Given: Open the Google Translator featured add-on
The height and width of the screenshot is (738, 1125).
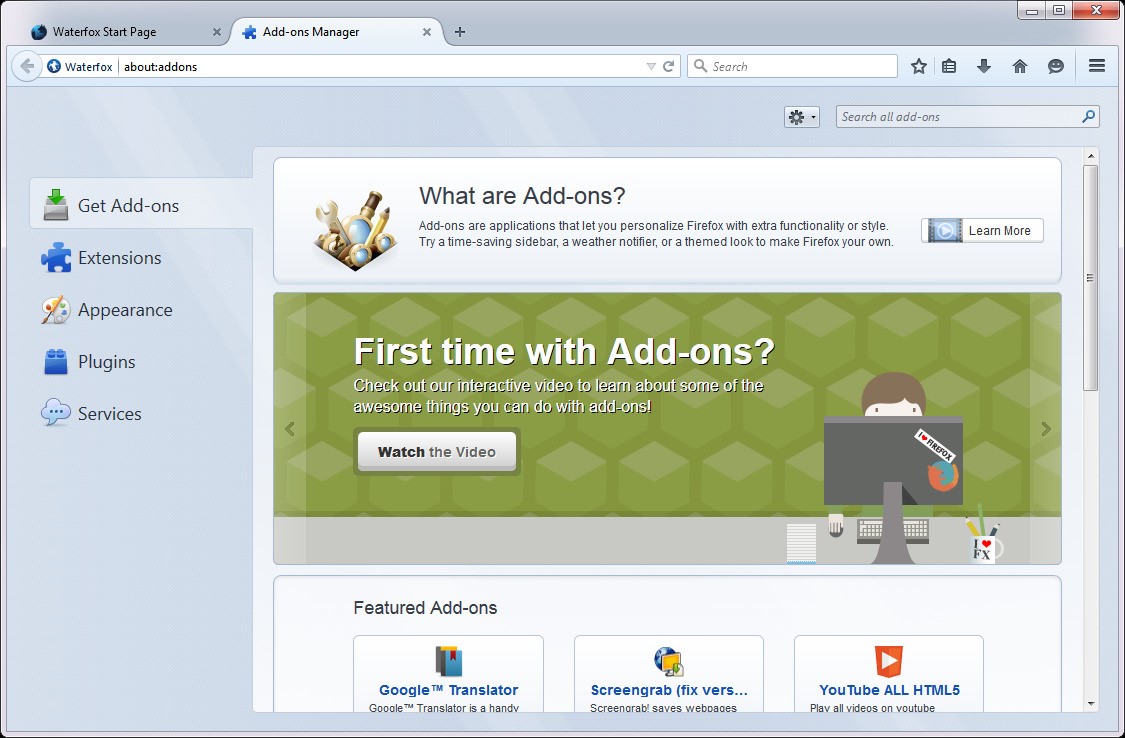Looking at the screenshot, I should pos(448,690).
